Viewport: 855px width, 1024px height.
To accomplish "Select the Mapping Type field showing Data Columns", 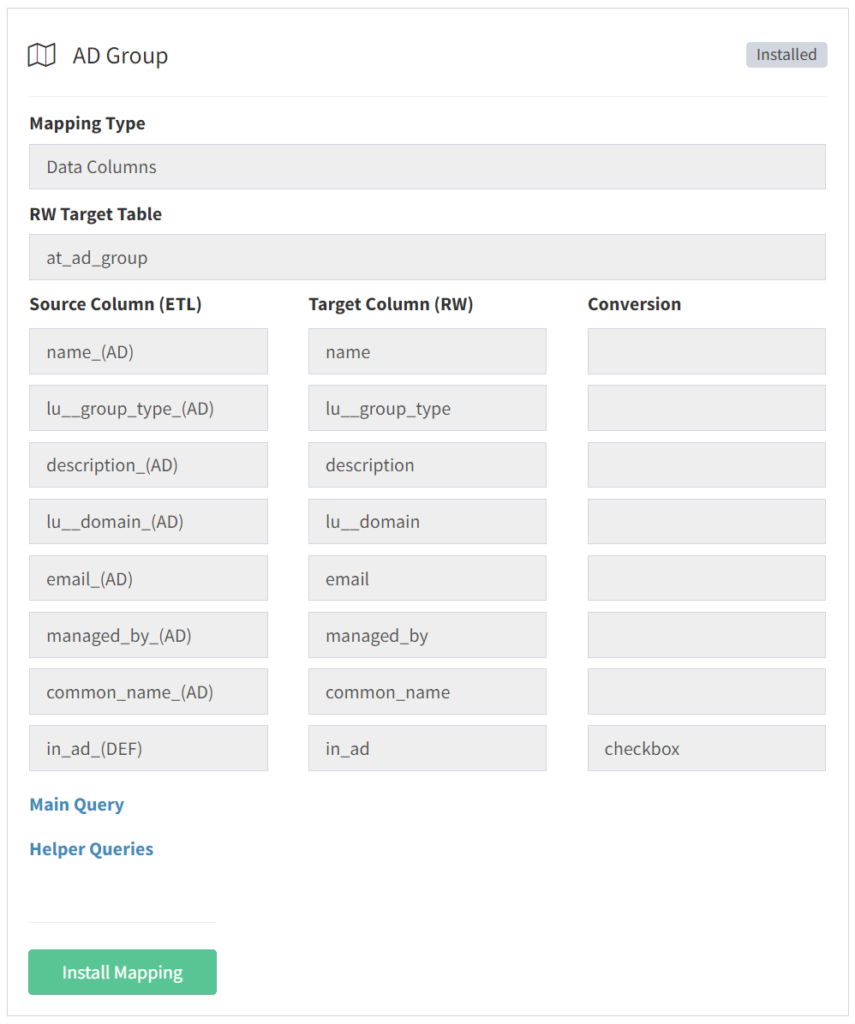I will click(x=427, y=166).
